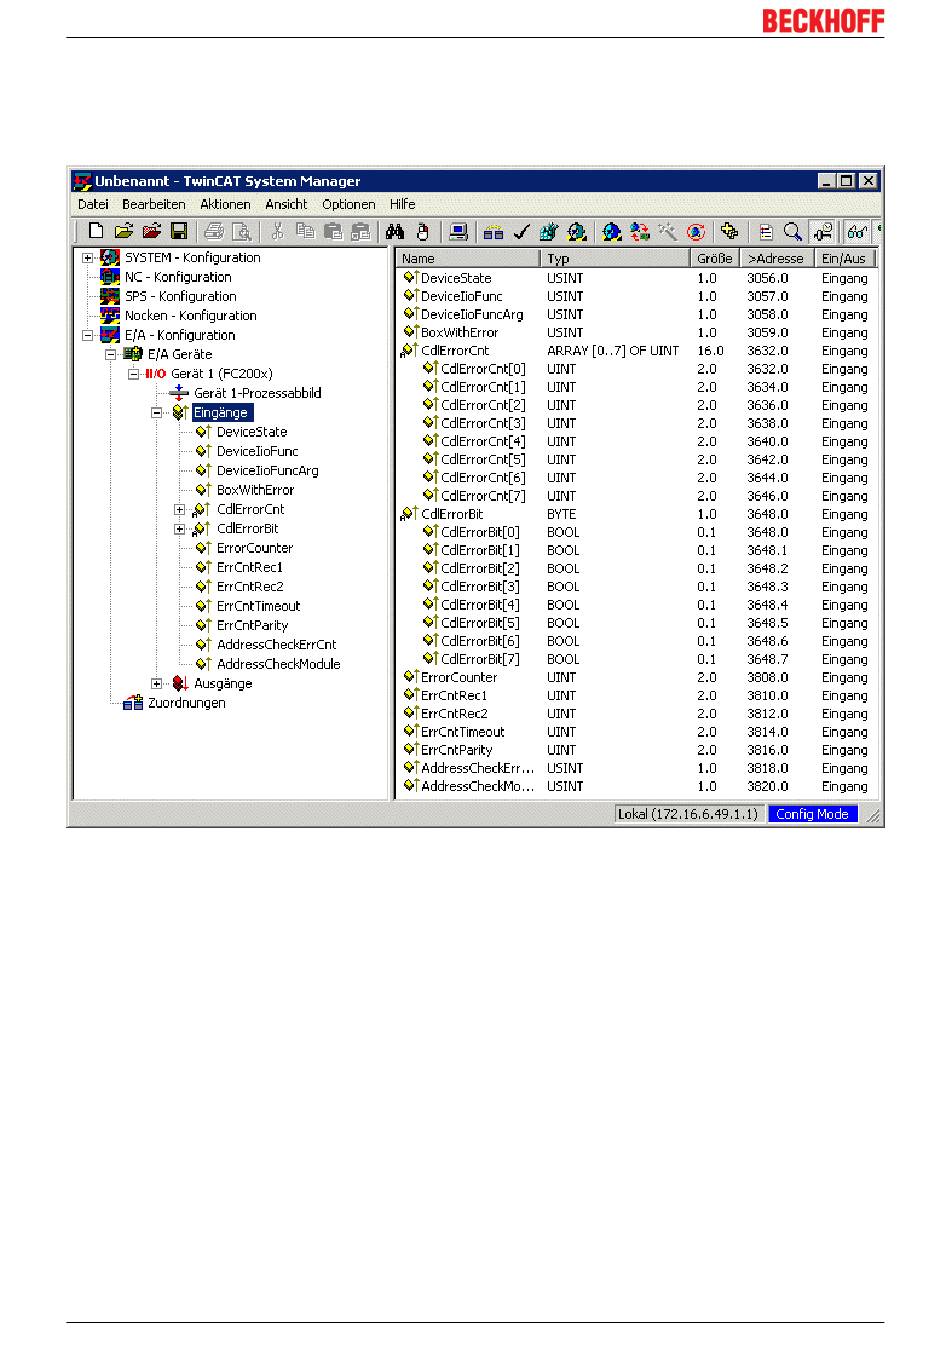The width and height of the screenshot is (950, 1369).
Task: Select Nocken - Konfiguration in the tree
Action: click(190, 315)
